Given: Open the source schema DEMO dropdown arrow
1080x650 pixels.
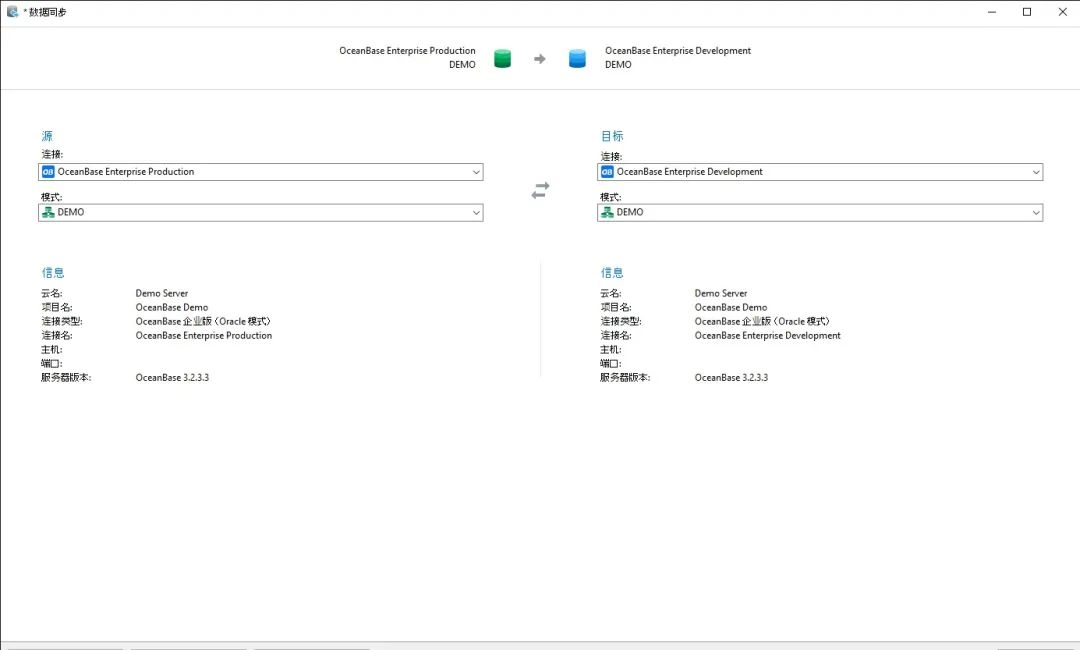Looking at the screenshot, I should pyautogui.click(x=476, y=213).
